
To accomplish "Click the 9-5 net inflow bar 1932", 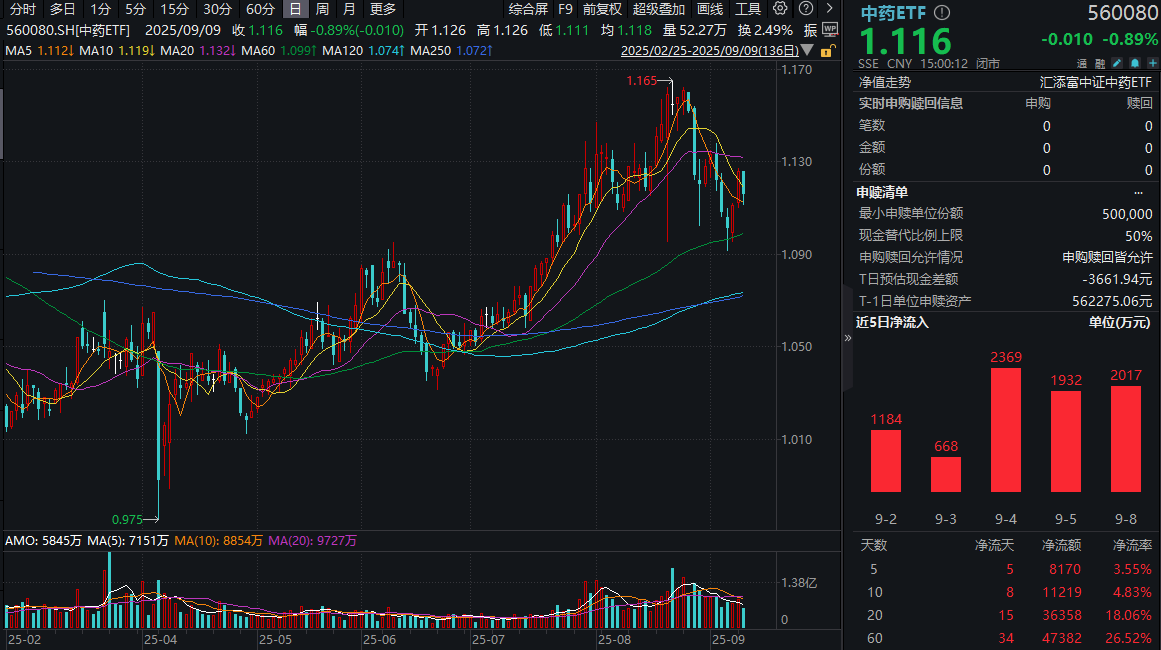I will (1065, 441).
